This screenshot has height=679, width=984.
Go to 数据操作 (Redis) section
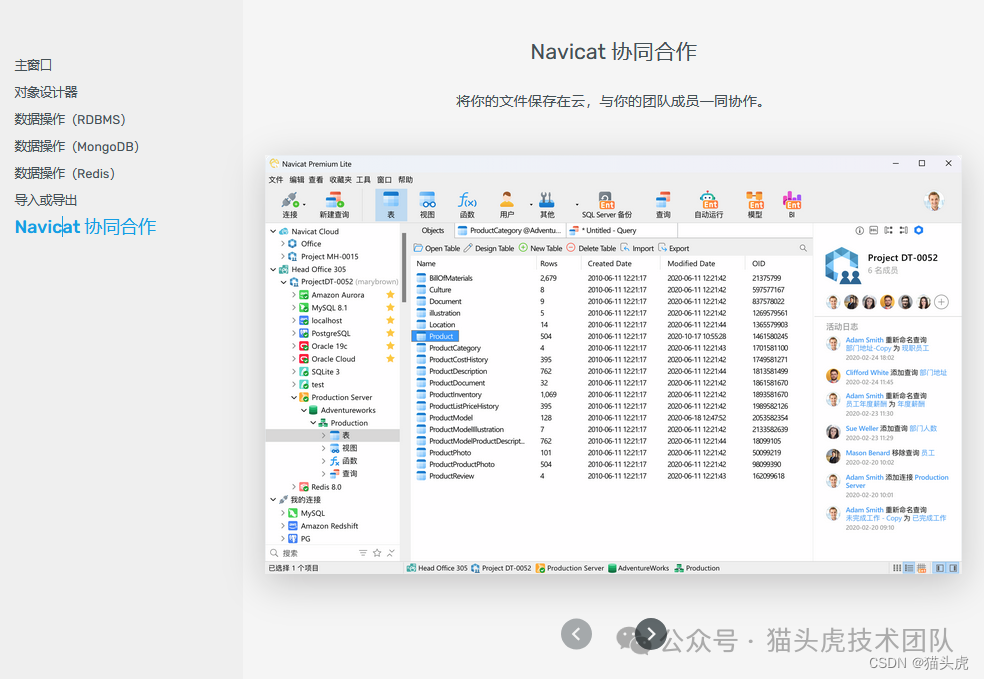[65, 173]
